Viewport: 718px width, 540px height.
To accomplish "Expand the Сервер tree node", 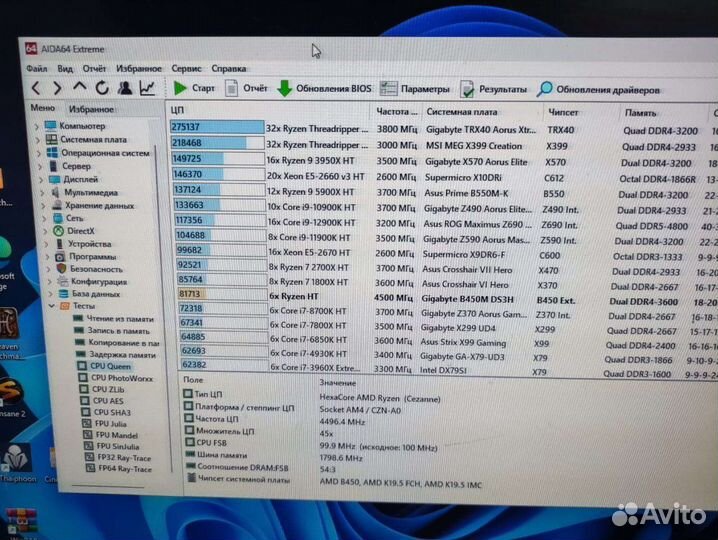I will 41,167.
